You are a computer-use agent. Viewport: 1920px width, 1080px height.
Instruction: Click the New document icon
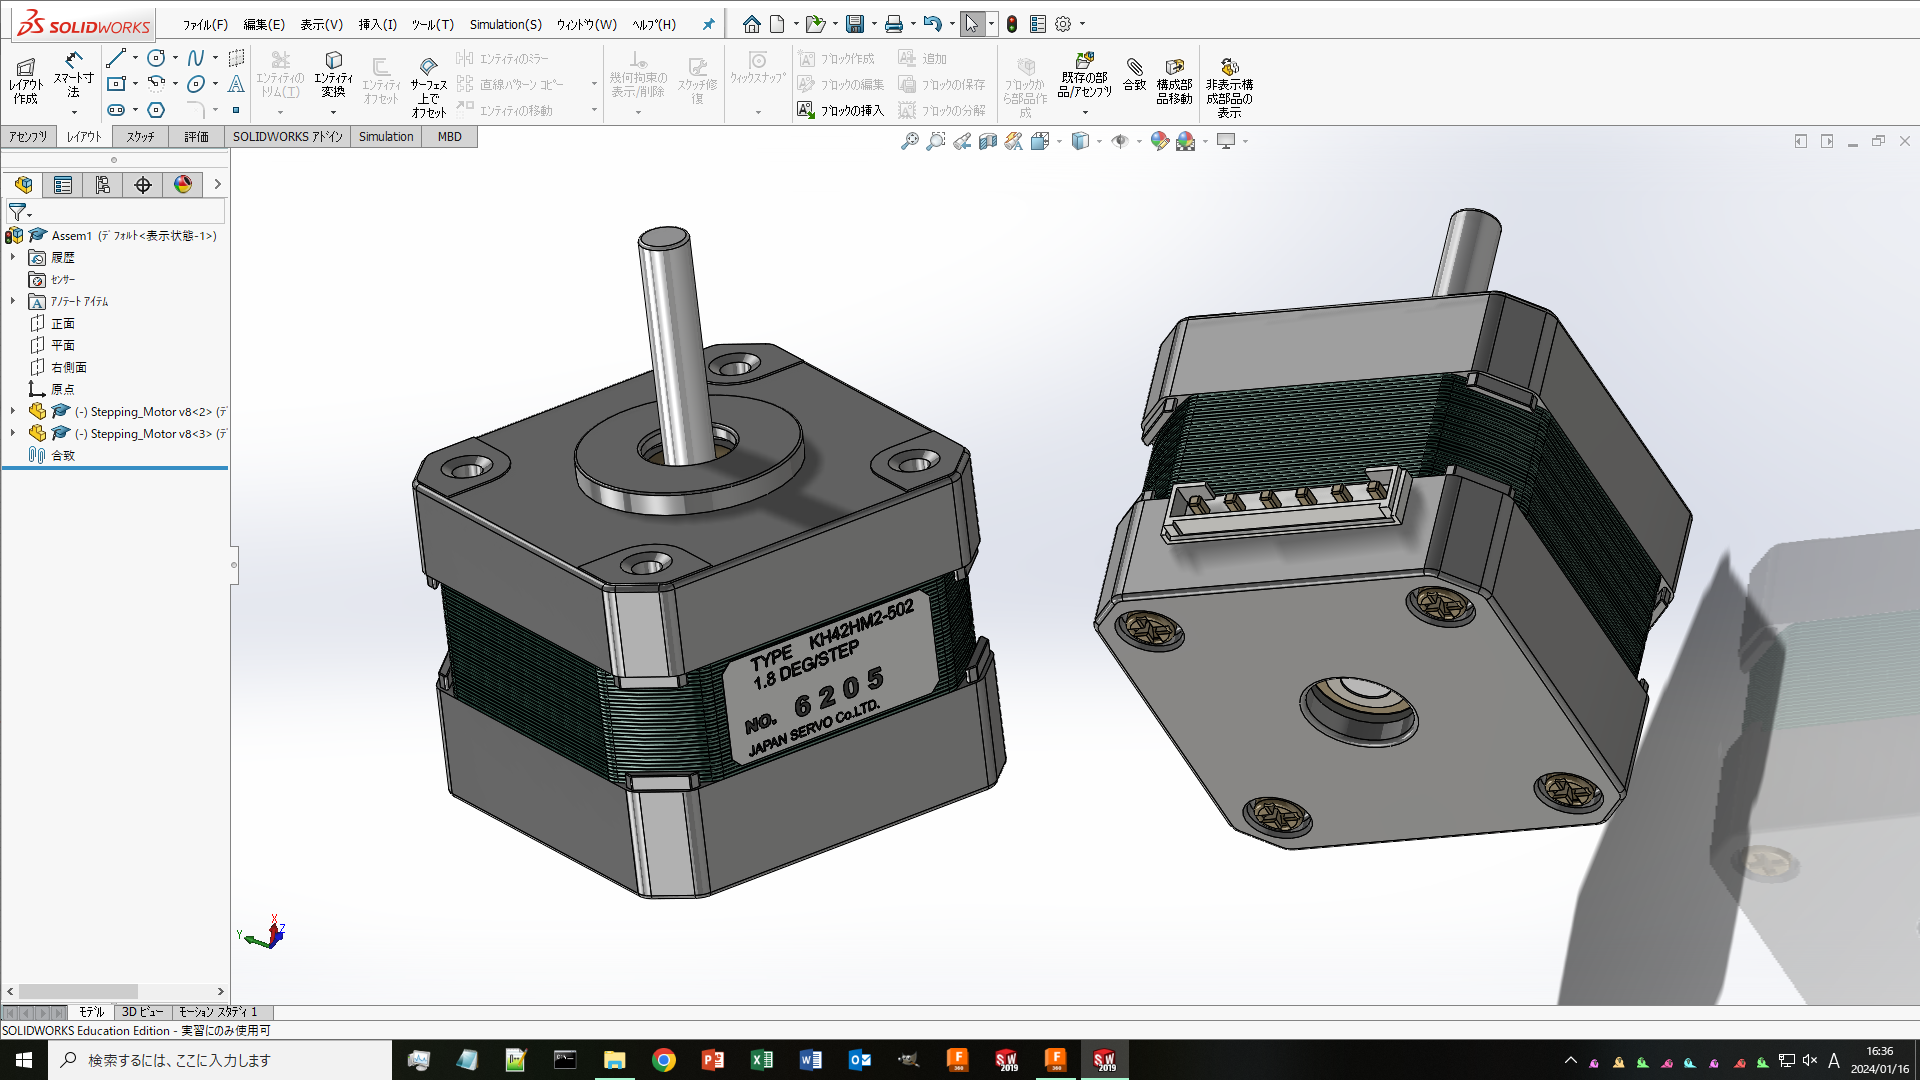(777, 24)
